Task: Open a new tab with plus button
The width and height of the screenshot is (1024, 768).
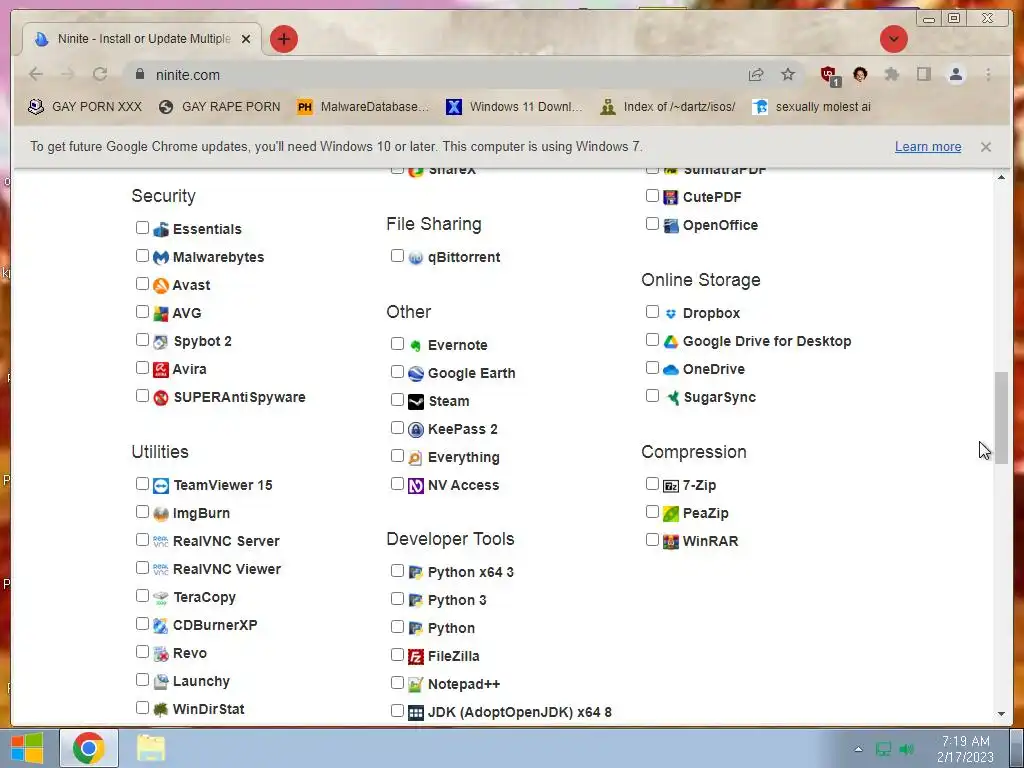Action: 283,39
